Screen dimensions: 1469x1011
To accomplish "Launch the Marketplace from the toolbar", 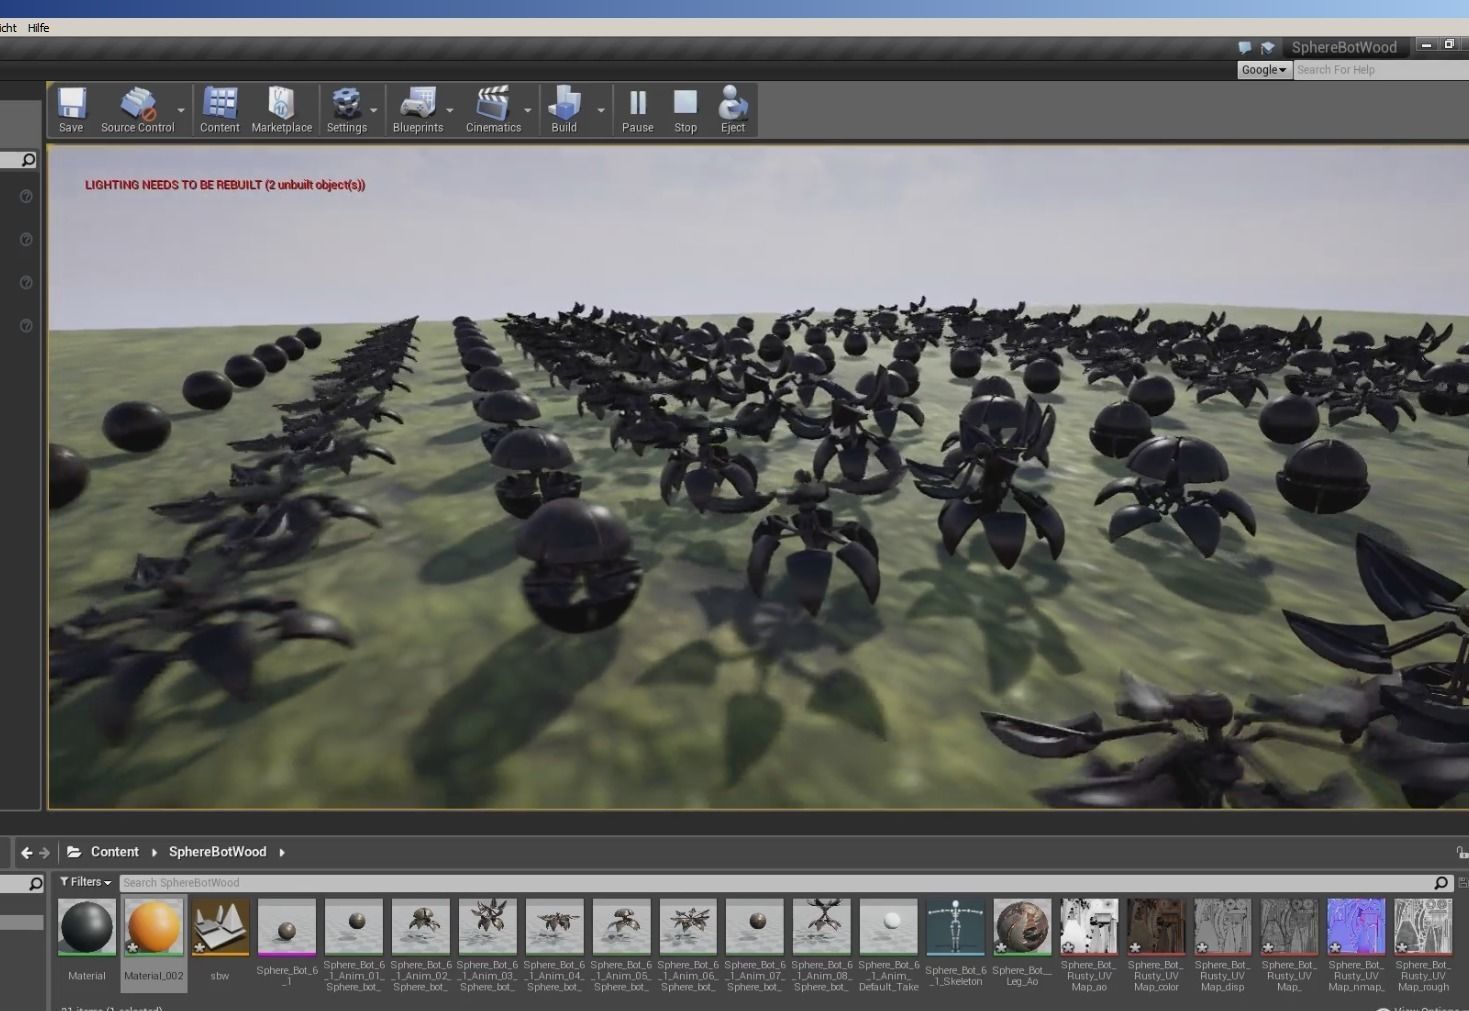I will [x=281, y=110].
